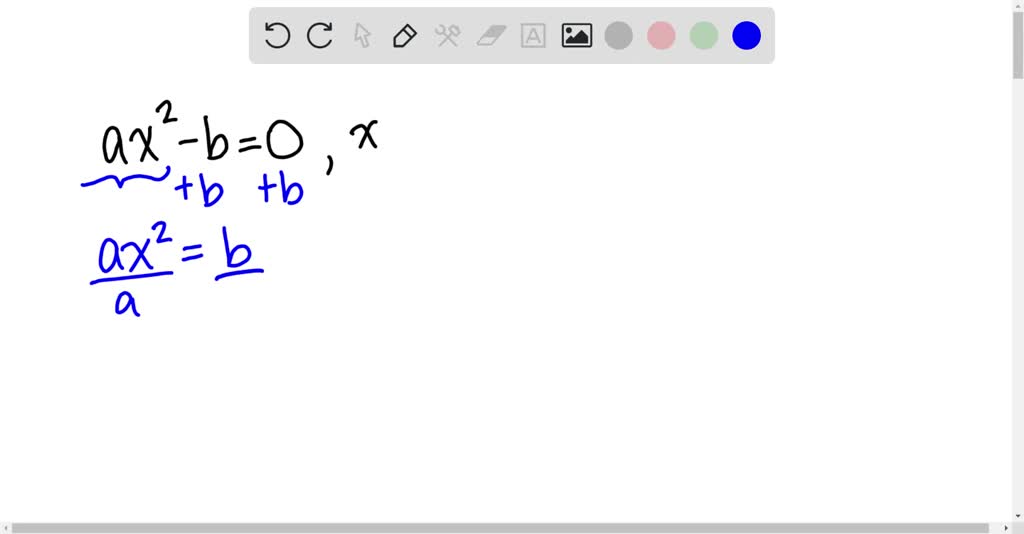Click the scroll down arrow of the vertical scrollbar
Image resolution: width=1024 pixels, height=534 pixels.
click(x=1018, y=516)
